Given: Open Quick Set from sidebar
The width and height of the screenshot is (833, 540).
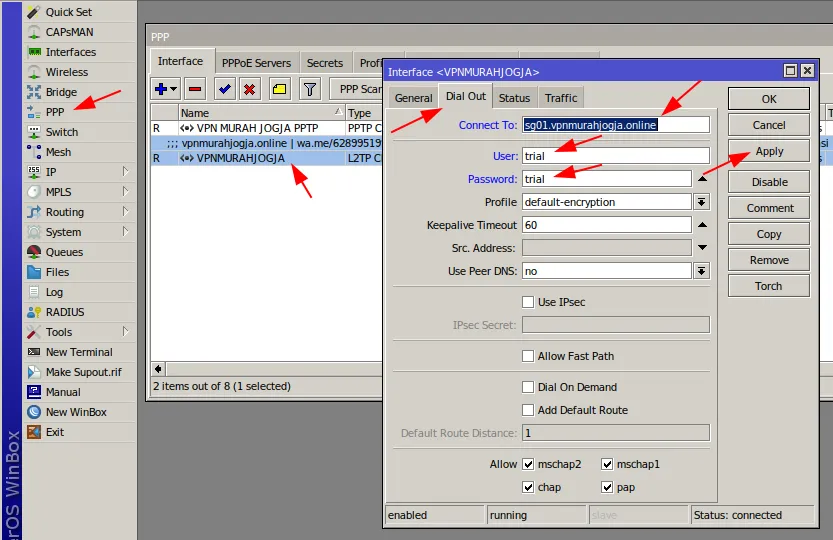Looking at the screenshot, I should 69,12.
